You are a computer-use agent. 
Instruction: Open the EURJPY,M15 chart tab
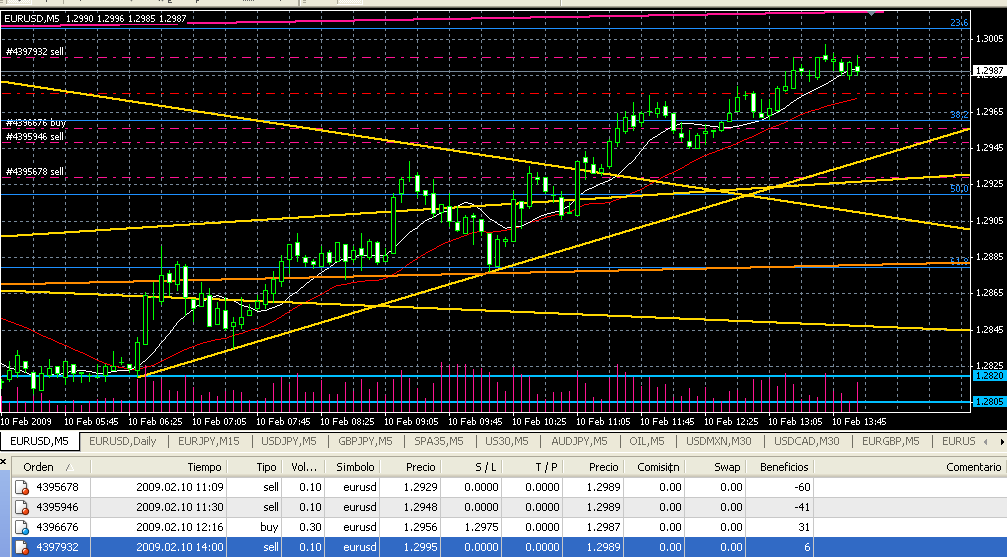[207, 441]
